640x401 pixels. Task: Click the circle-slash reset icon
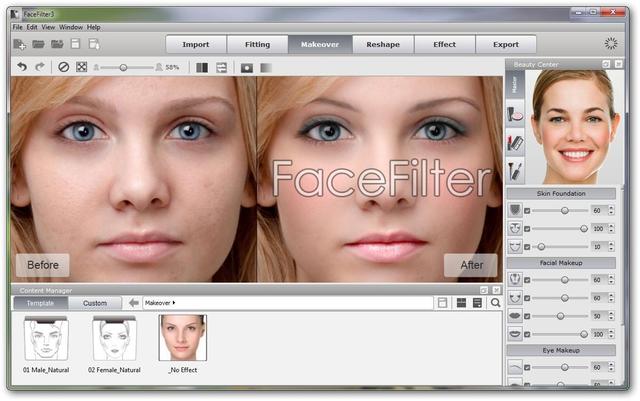(63, 67)
